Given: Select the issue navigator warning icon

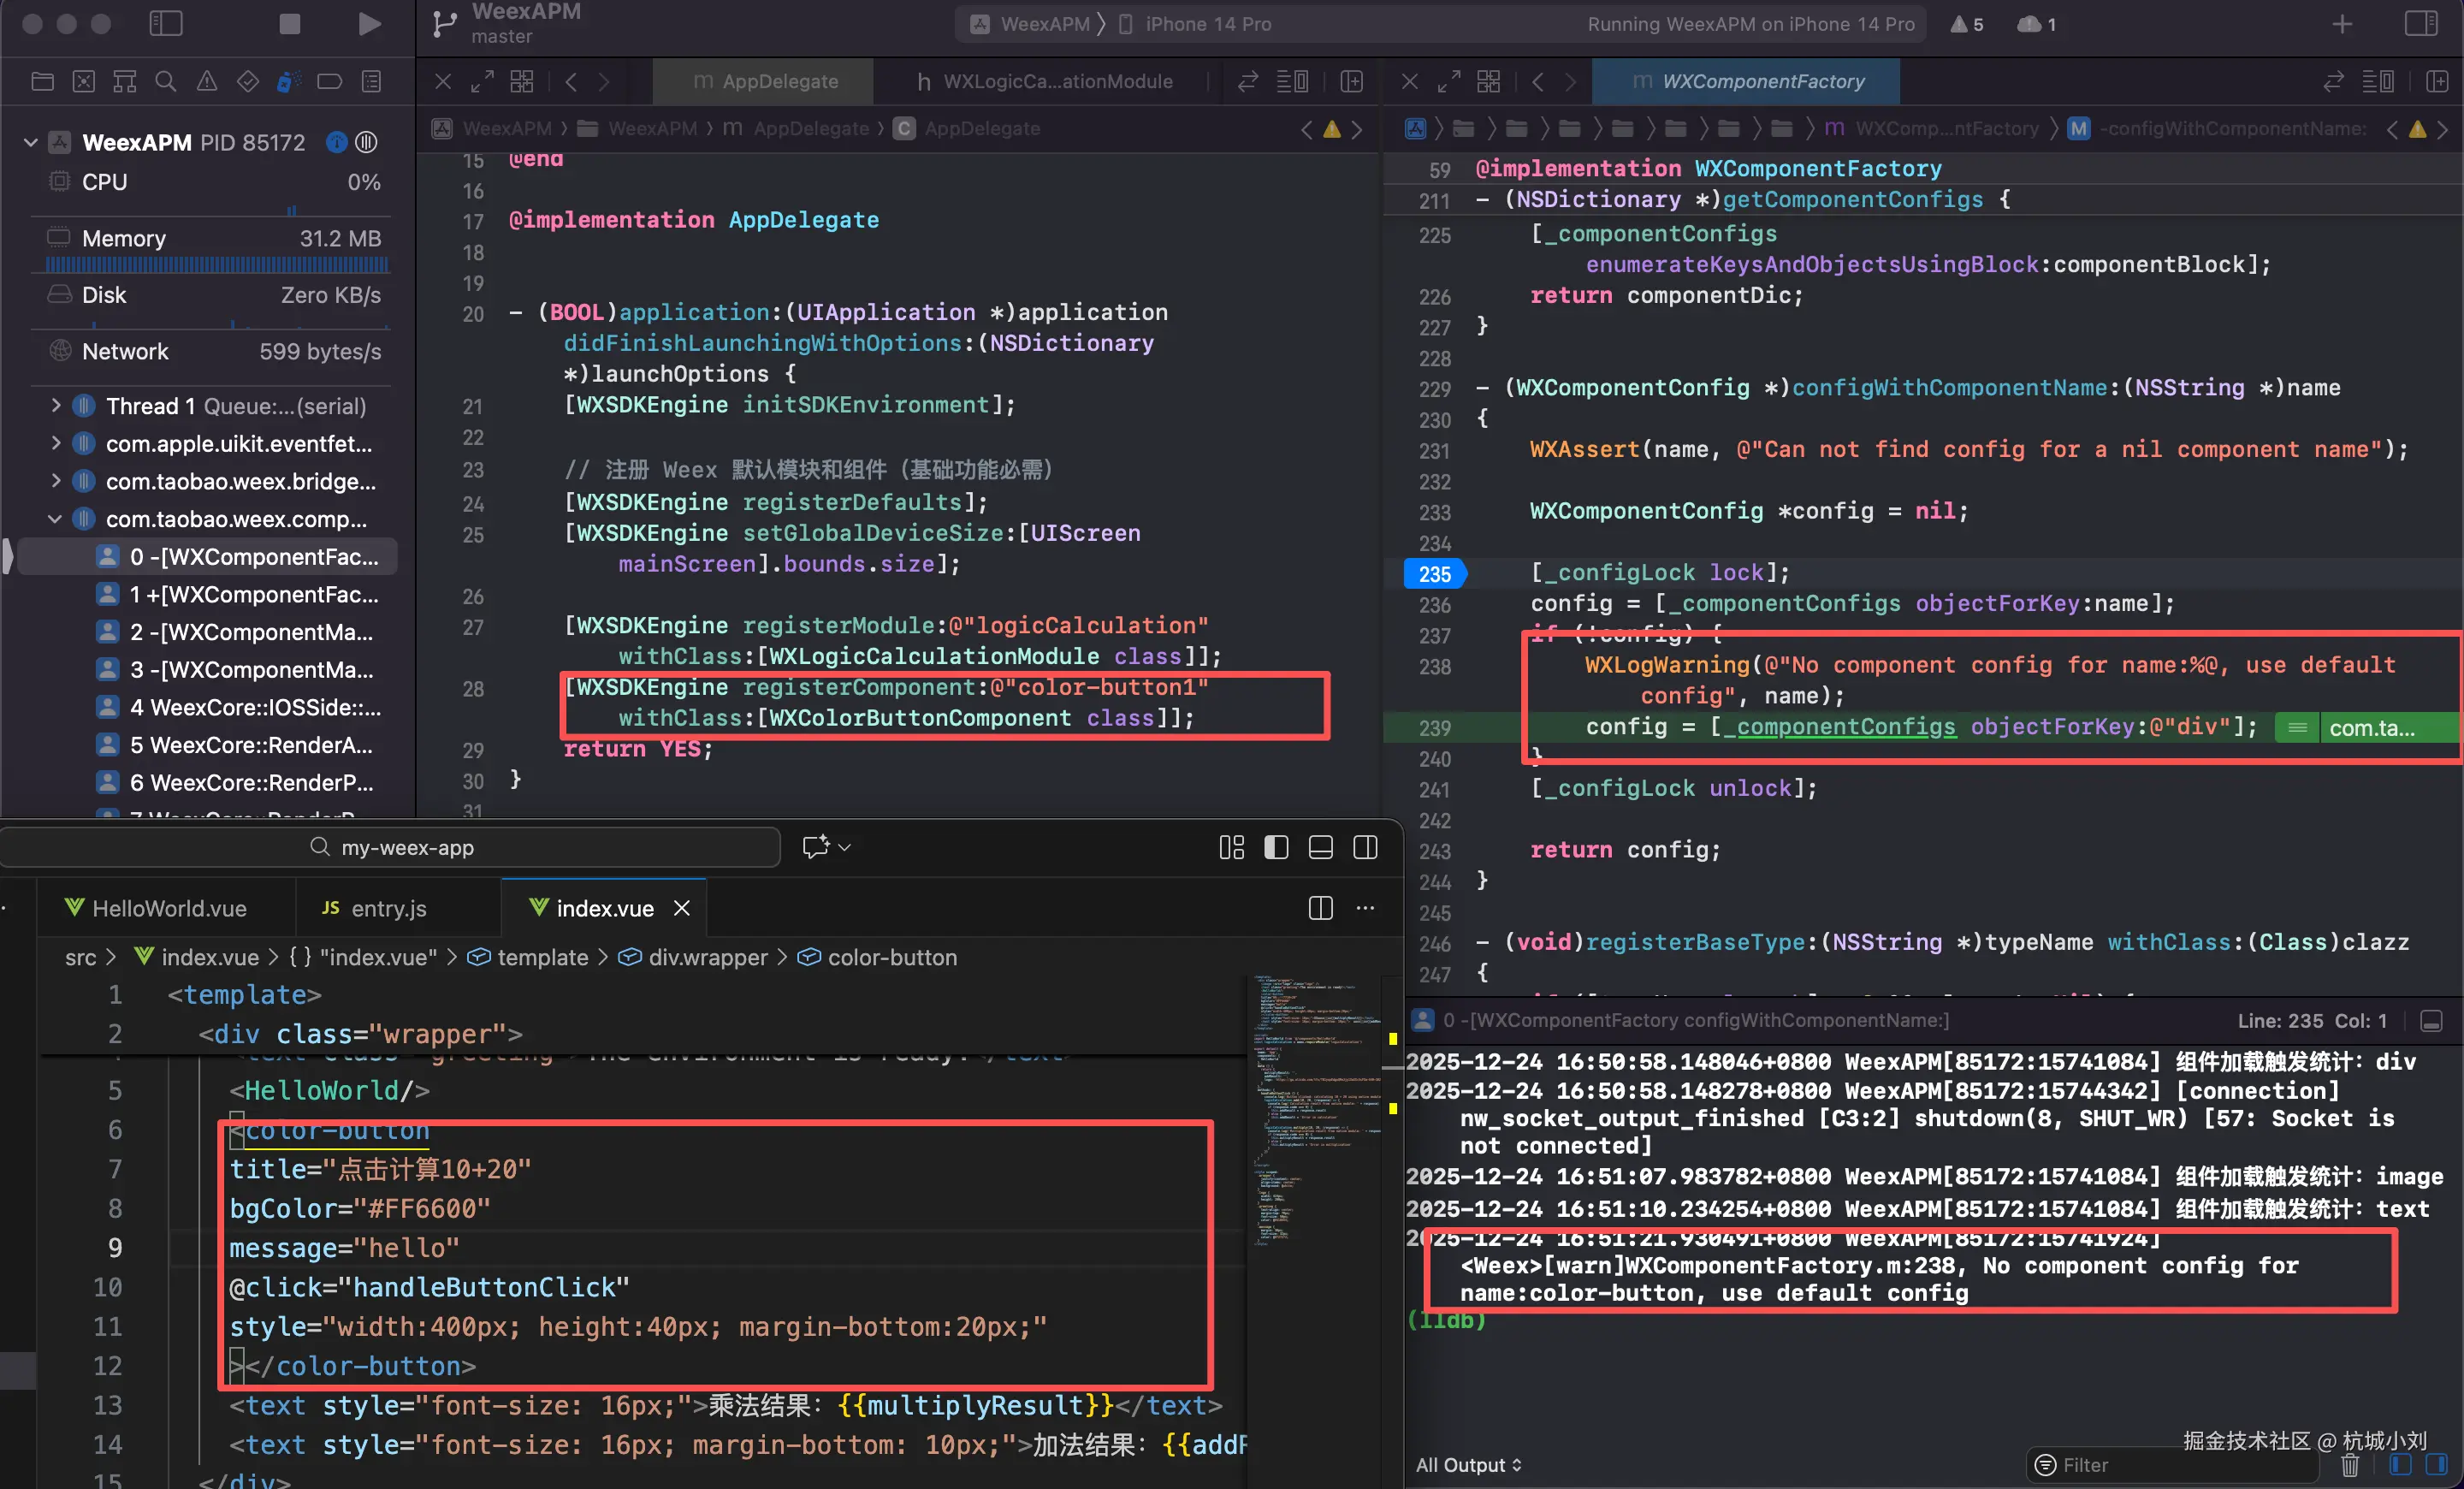Looking at the screenshot, I should [x=206, y=81].
